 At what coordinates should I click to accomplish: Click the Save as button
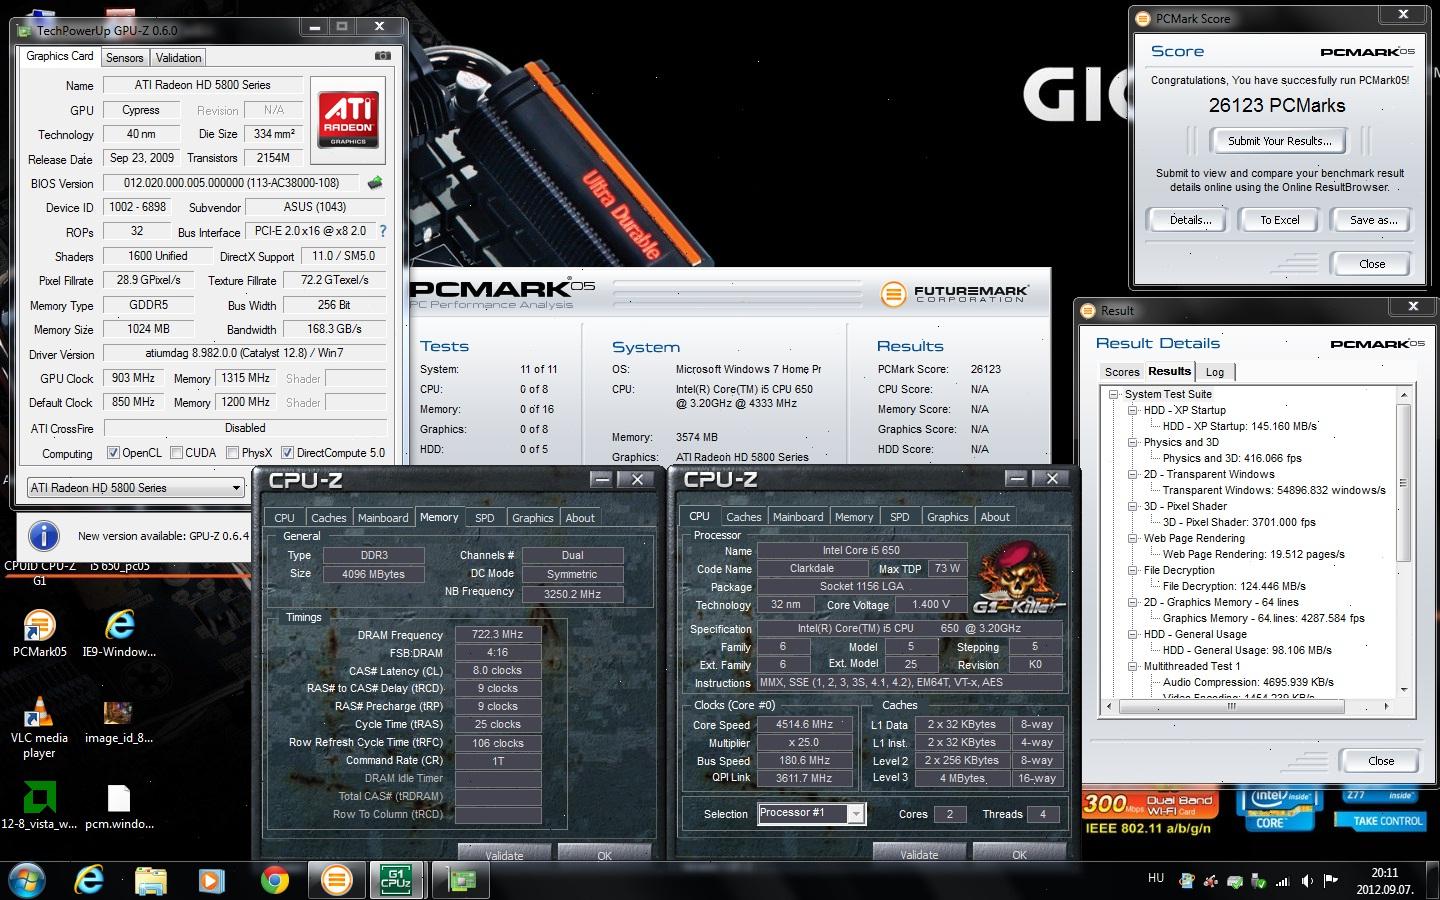point(1373,220)
